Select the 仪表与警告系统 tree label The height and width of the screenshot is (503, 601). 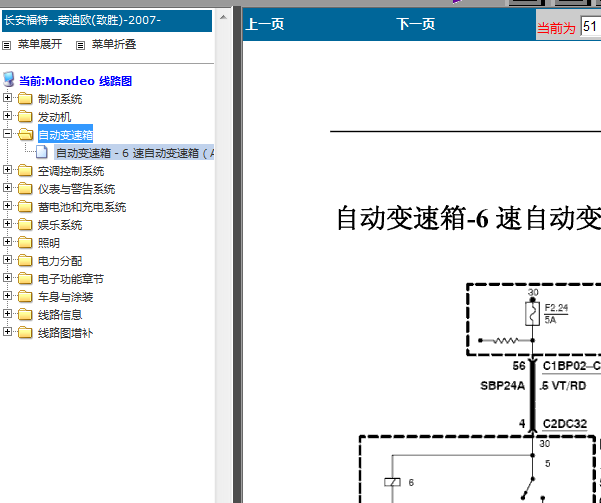click(76, 189)
